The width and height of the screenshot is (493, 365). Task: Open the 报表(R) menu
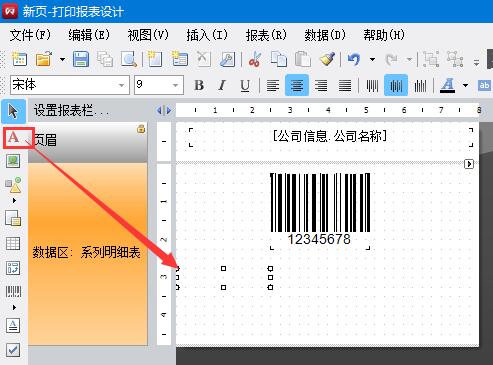click(266, 35)
